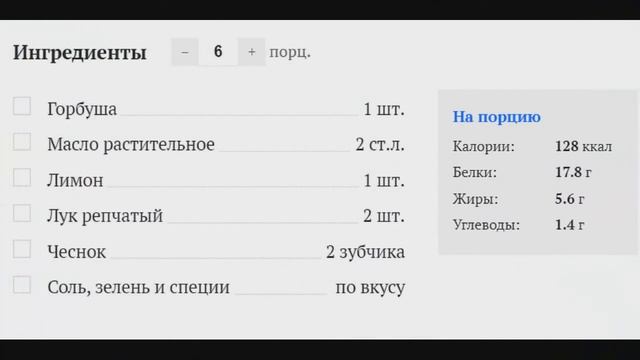
Task: Click the 128 ккал calories value
Action: [583, 146]
